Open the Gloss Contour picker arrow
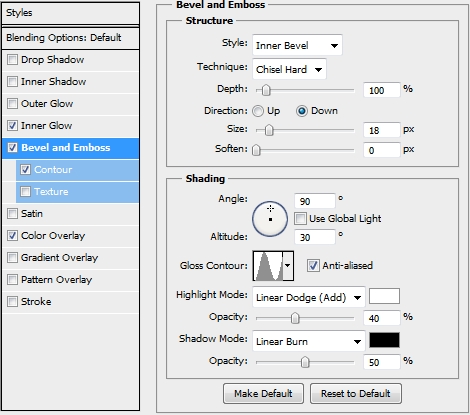Screen dimensions: 470x415 click(288, 266)
